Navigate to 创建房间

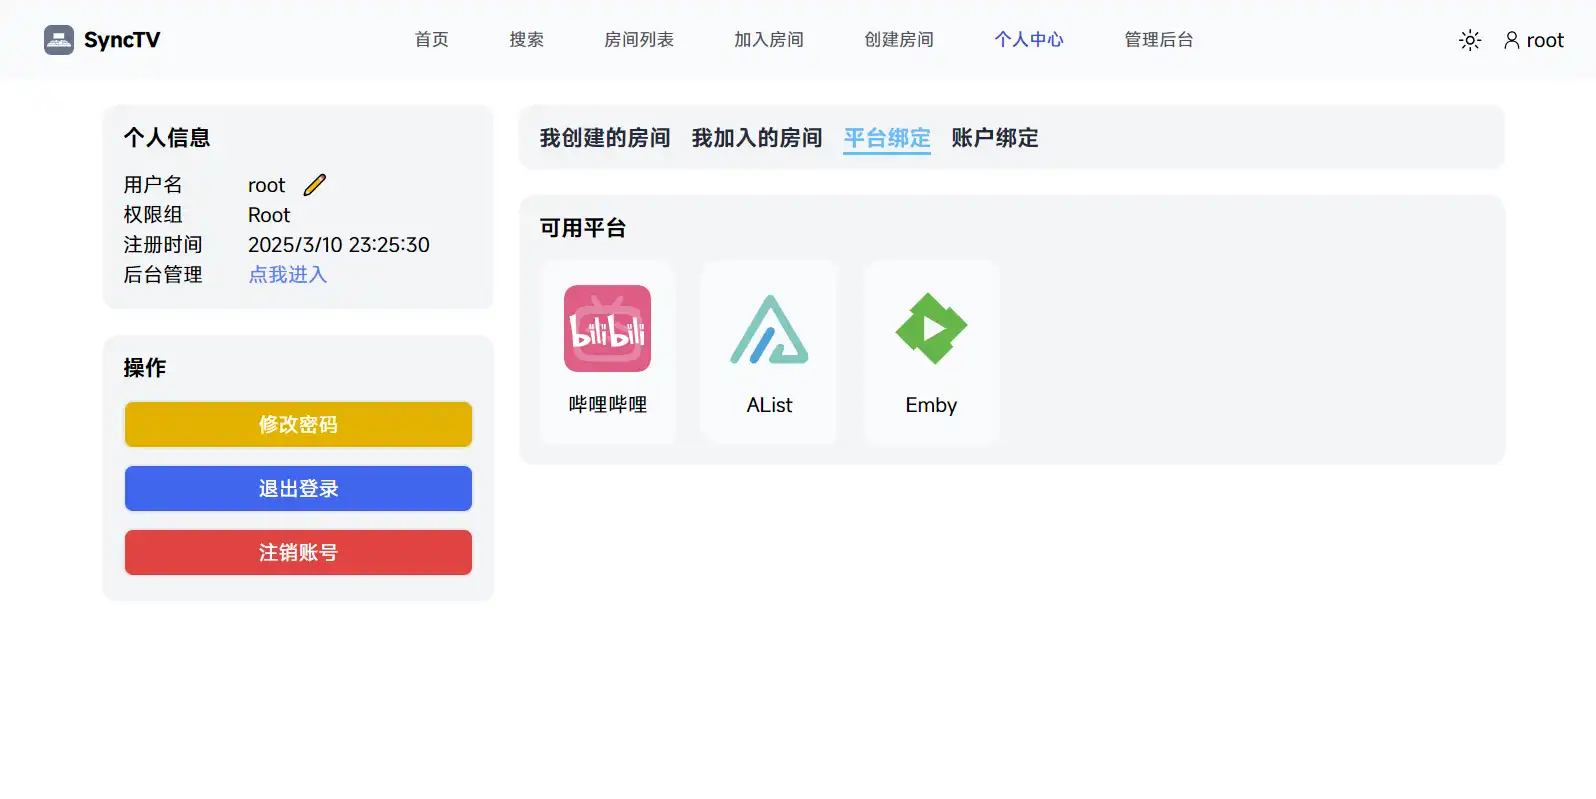pos(899,40)
